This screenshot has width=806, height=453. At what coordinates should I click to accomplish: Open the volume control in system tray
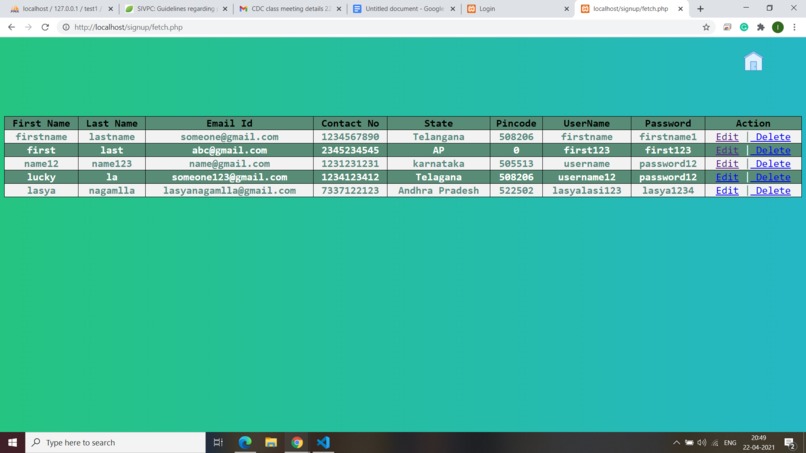click(702, 443)
